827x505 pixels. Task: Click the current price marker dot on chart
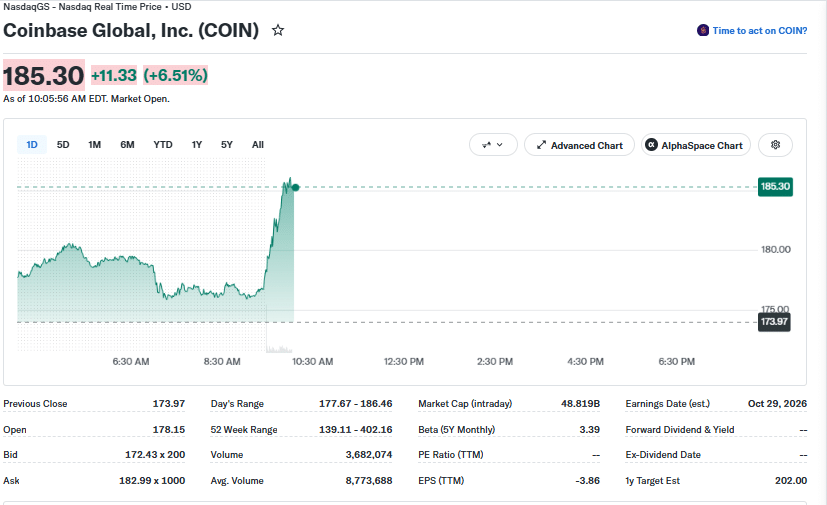click(295, 187)
